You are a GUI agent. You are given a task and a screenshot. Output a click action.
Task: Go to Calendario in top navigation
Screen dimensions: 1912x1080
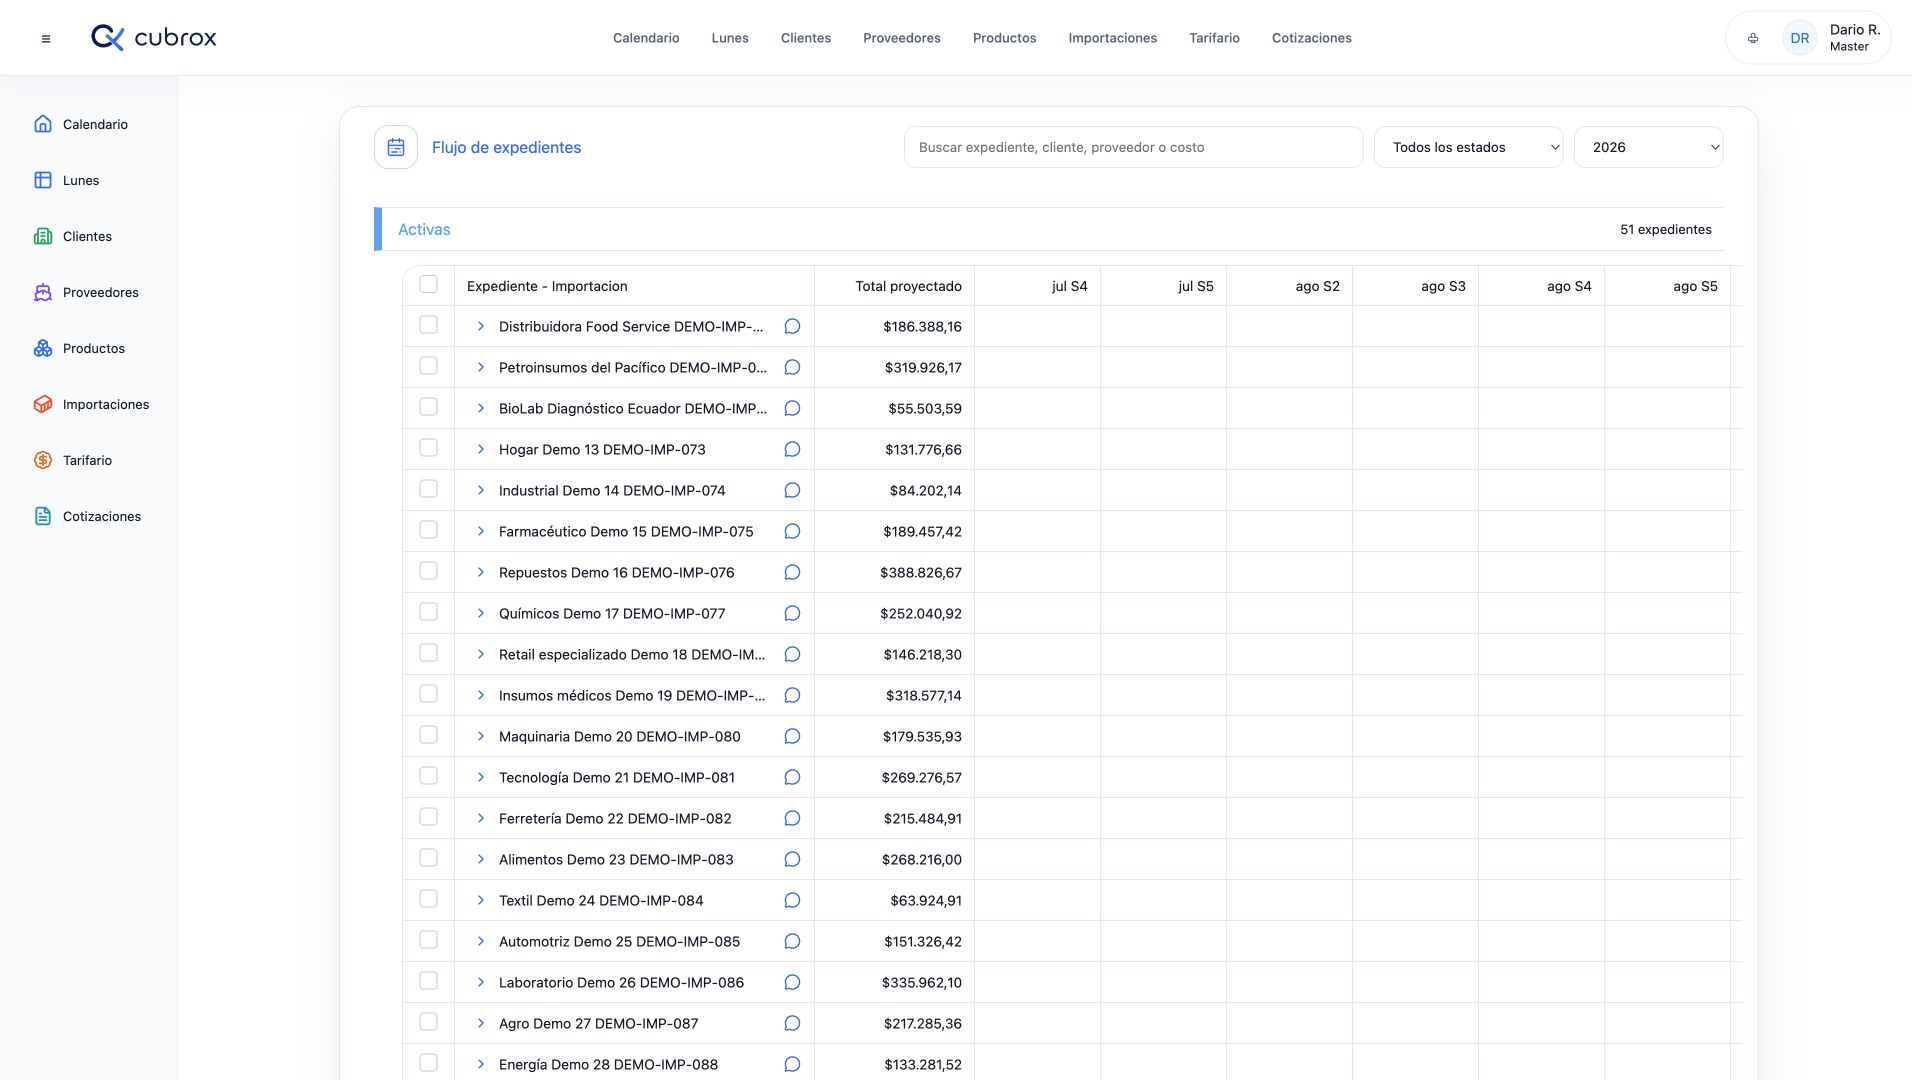point(646,38)
